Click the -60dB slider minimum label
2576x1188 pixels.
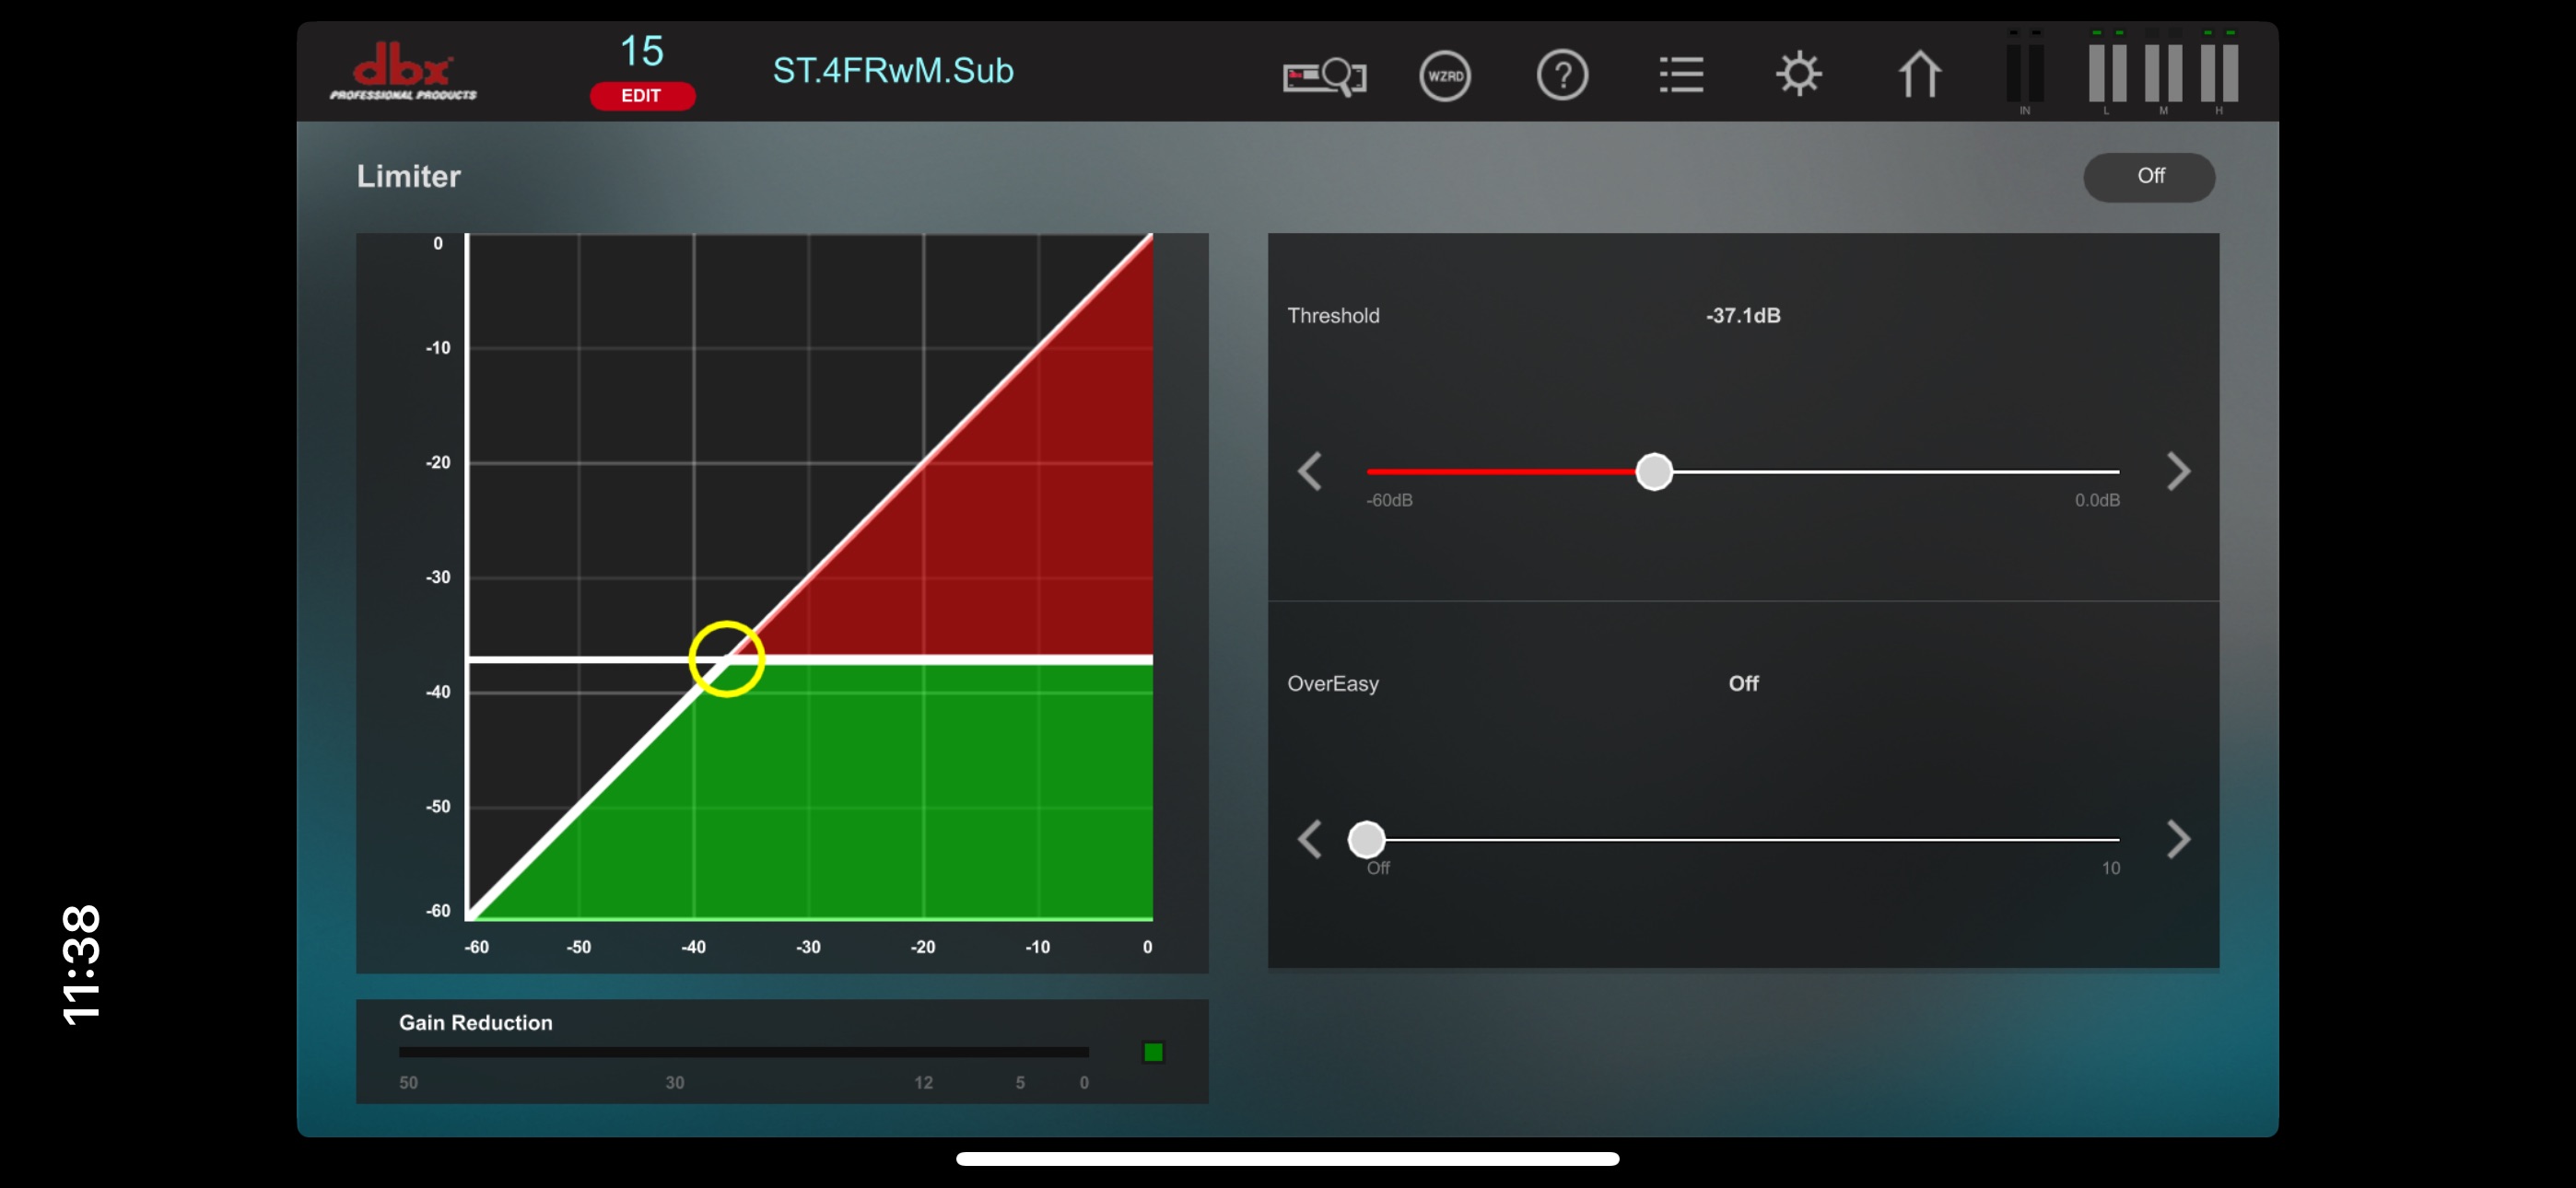tap(1389, 500)
